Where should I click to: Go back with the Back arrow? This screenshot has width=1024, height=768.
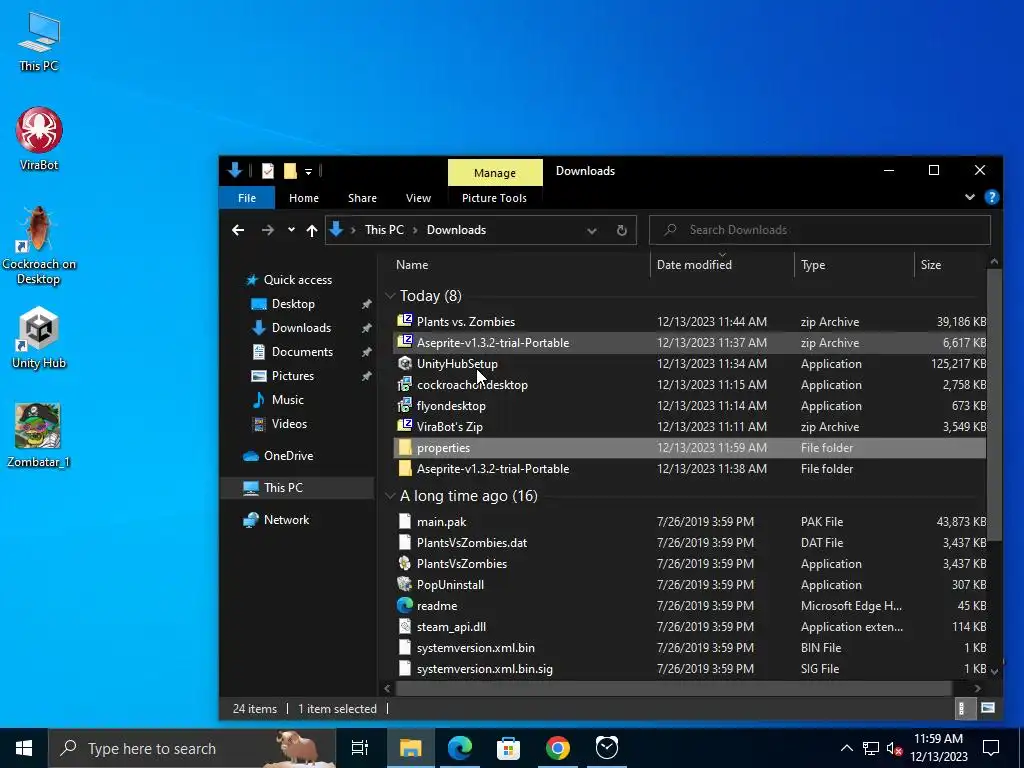click(238, 230)
